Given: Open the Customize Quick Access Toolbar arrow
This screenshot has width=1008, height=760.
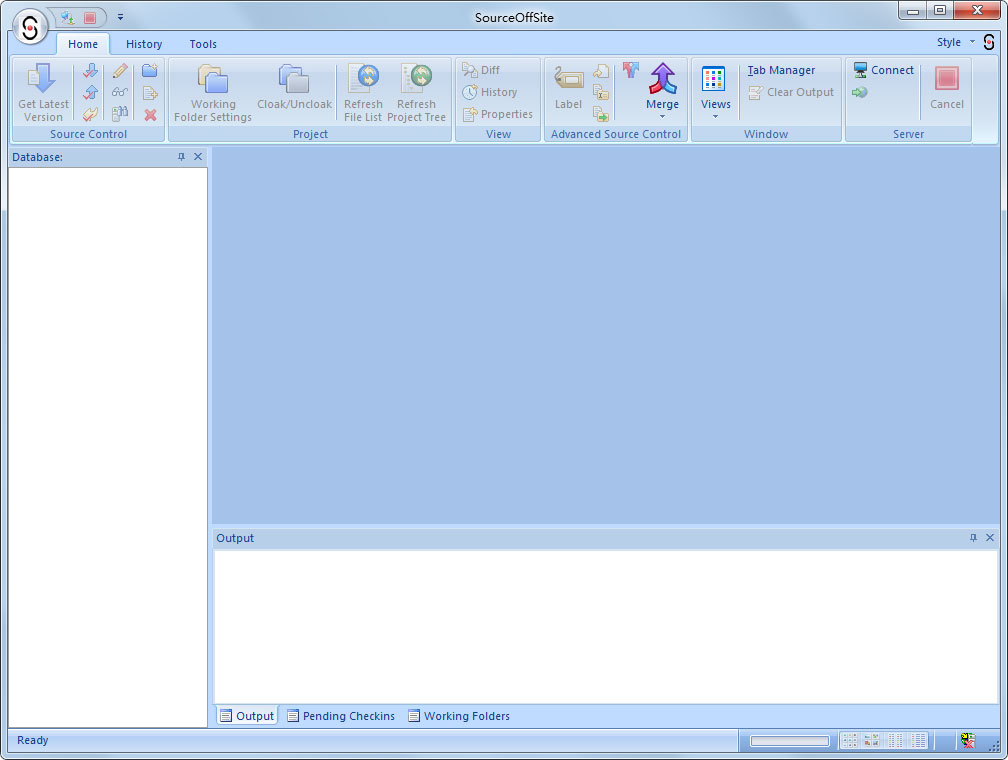Looking at the screenshot, I should pyautogui.click(x=120, y=17).
